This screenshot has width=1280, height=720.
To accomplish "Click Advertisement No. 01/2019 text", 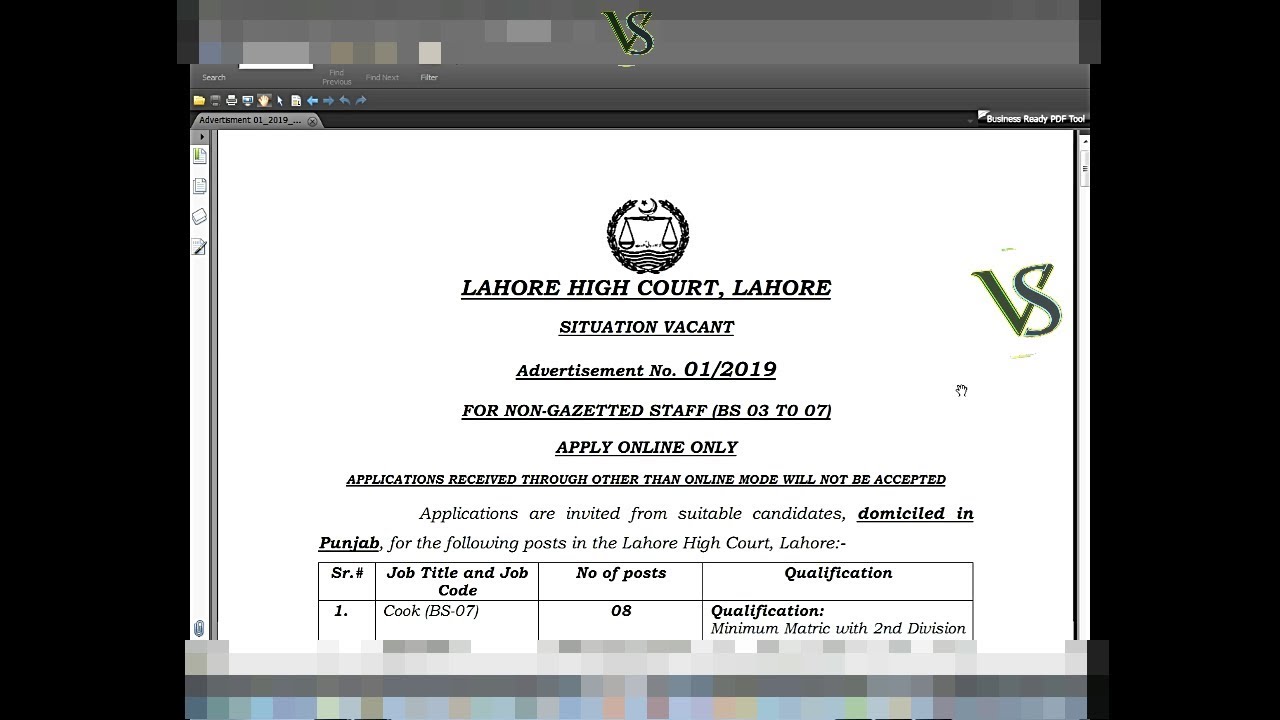I will (x=646, y=369).
